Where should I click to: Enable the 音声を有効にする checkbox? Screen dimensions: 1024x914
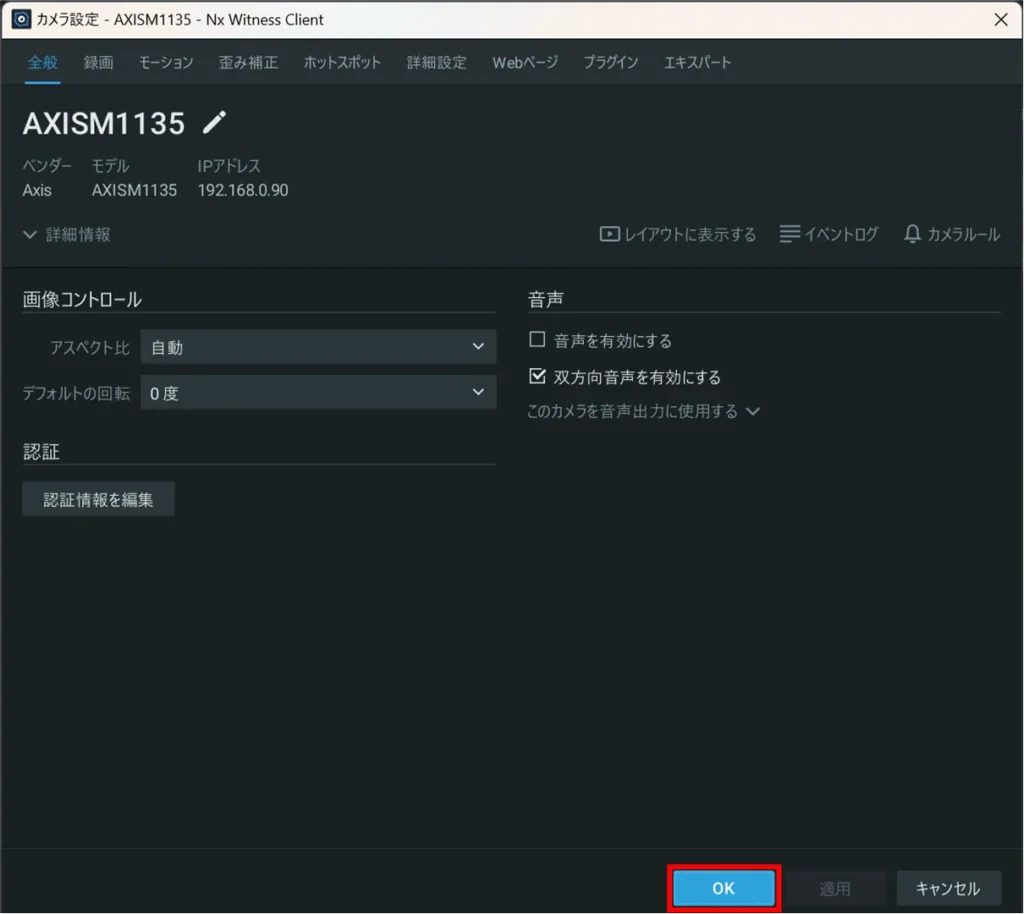coord(537,340)
